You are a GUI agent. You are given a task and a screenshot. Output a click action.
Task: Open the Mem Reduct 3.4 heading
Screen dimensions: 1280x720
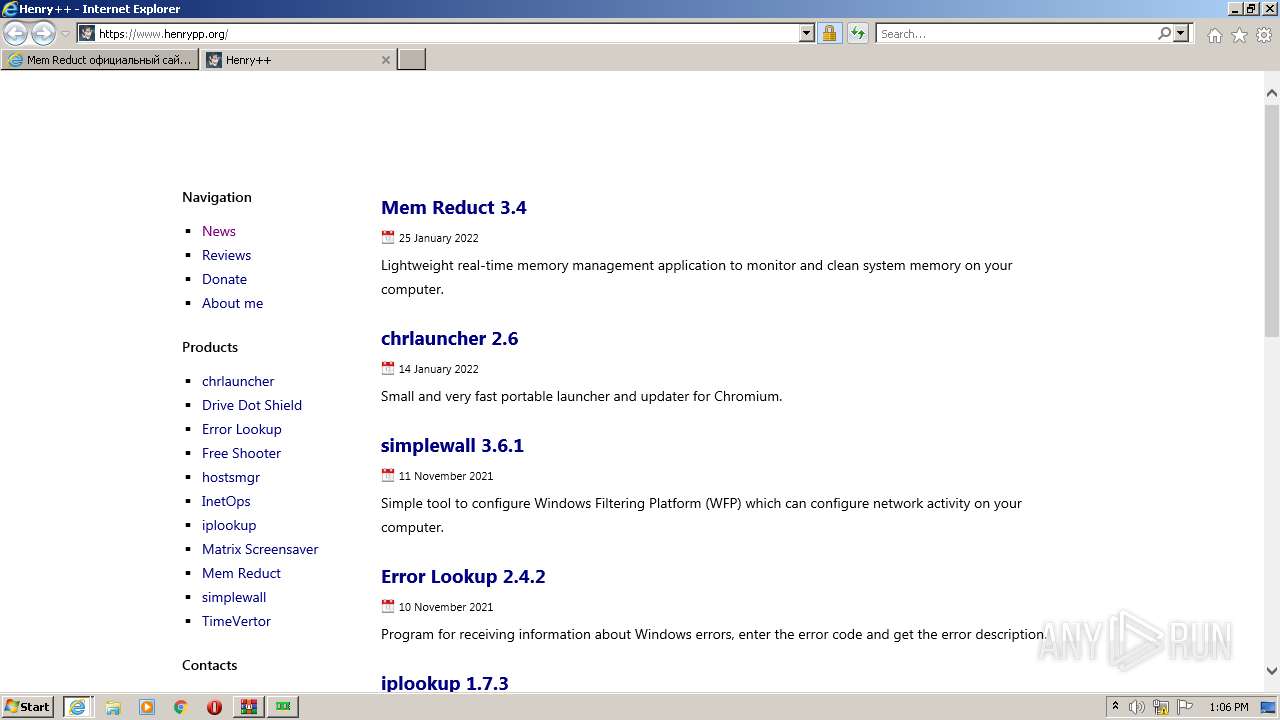click(x=454, y=208)
